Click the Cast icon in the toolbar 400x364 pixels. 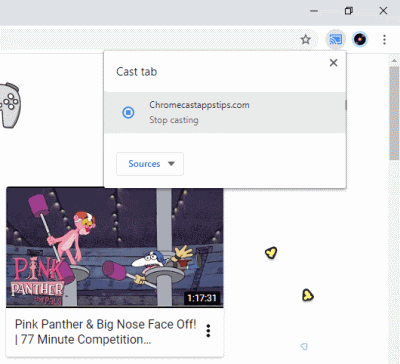click(336, 40)
